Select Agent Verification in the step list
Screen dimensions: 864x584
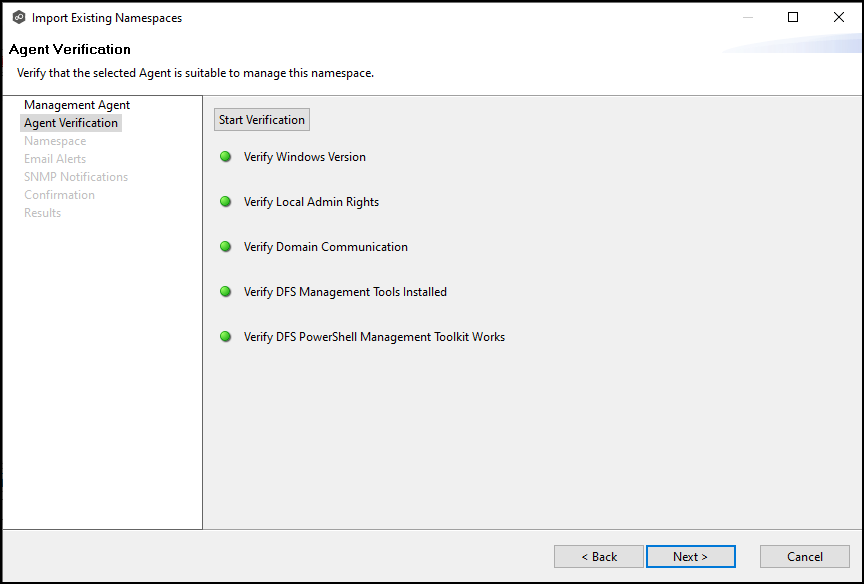tap(71, 123)
